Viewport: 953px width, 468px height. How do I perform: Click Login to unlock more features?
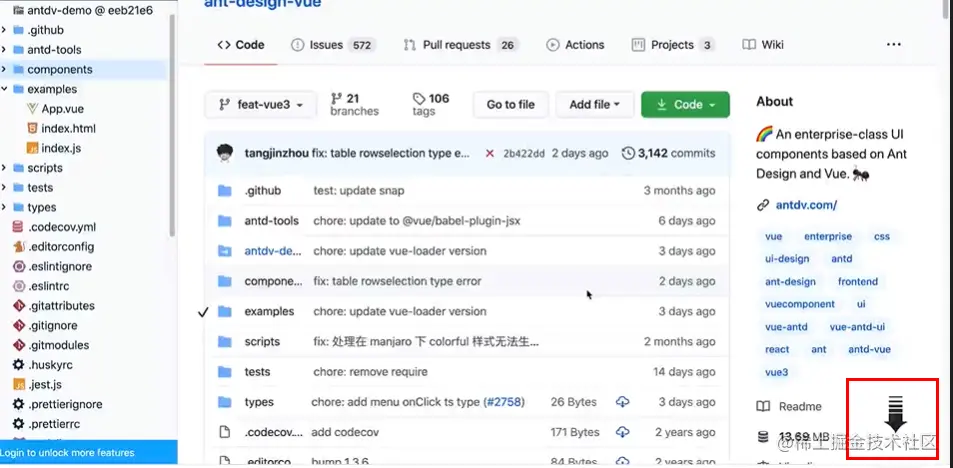coord(67,453)
